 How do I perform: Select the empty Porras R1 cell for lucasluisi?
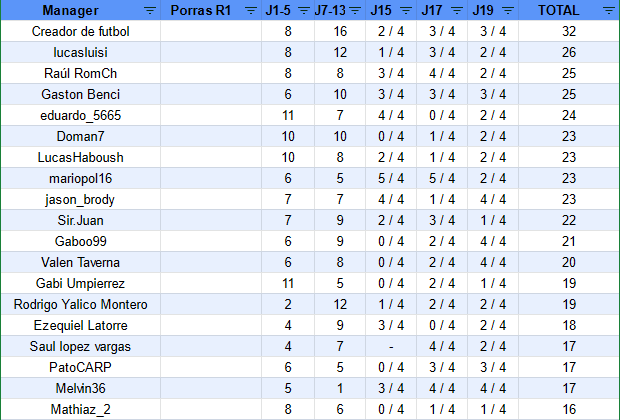[211, 52]
